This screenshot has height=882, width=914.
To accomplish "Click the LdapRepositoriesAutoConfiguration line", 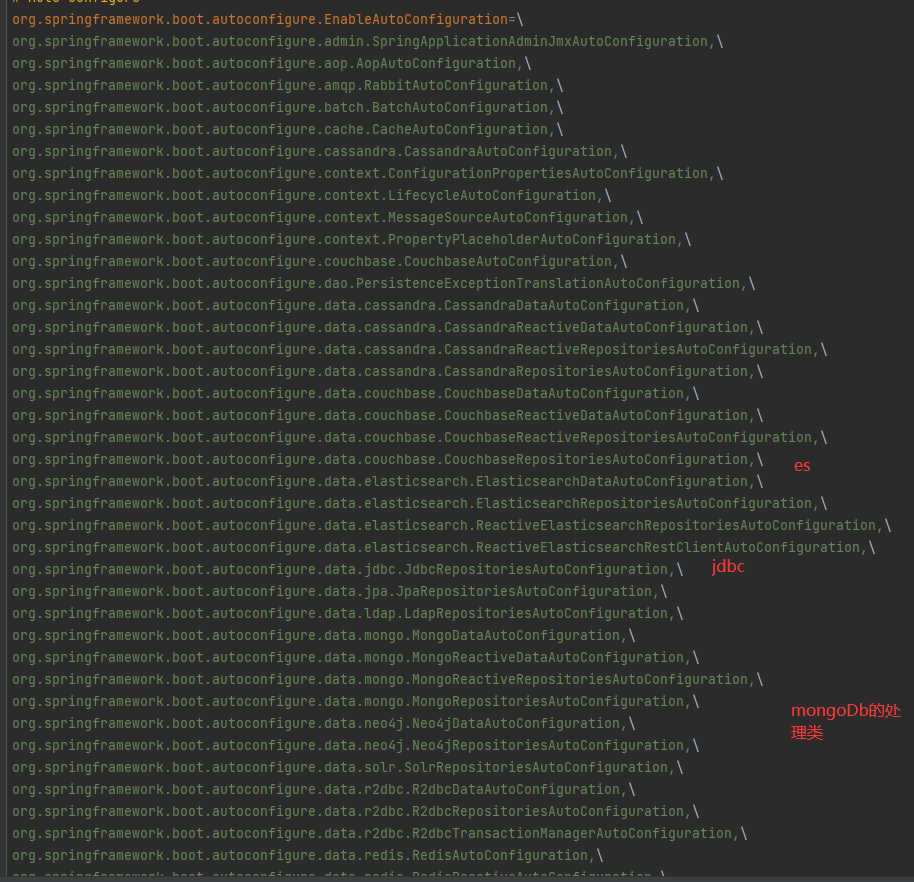I will (347, 614).
